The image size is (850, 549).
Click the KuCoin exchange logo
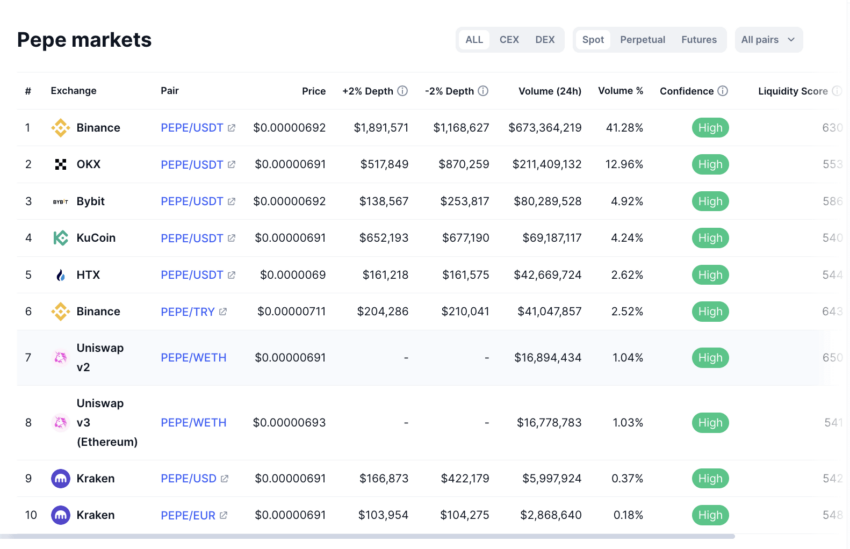(x=60, y=238)
